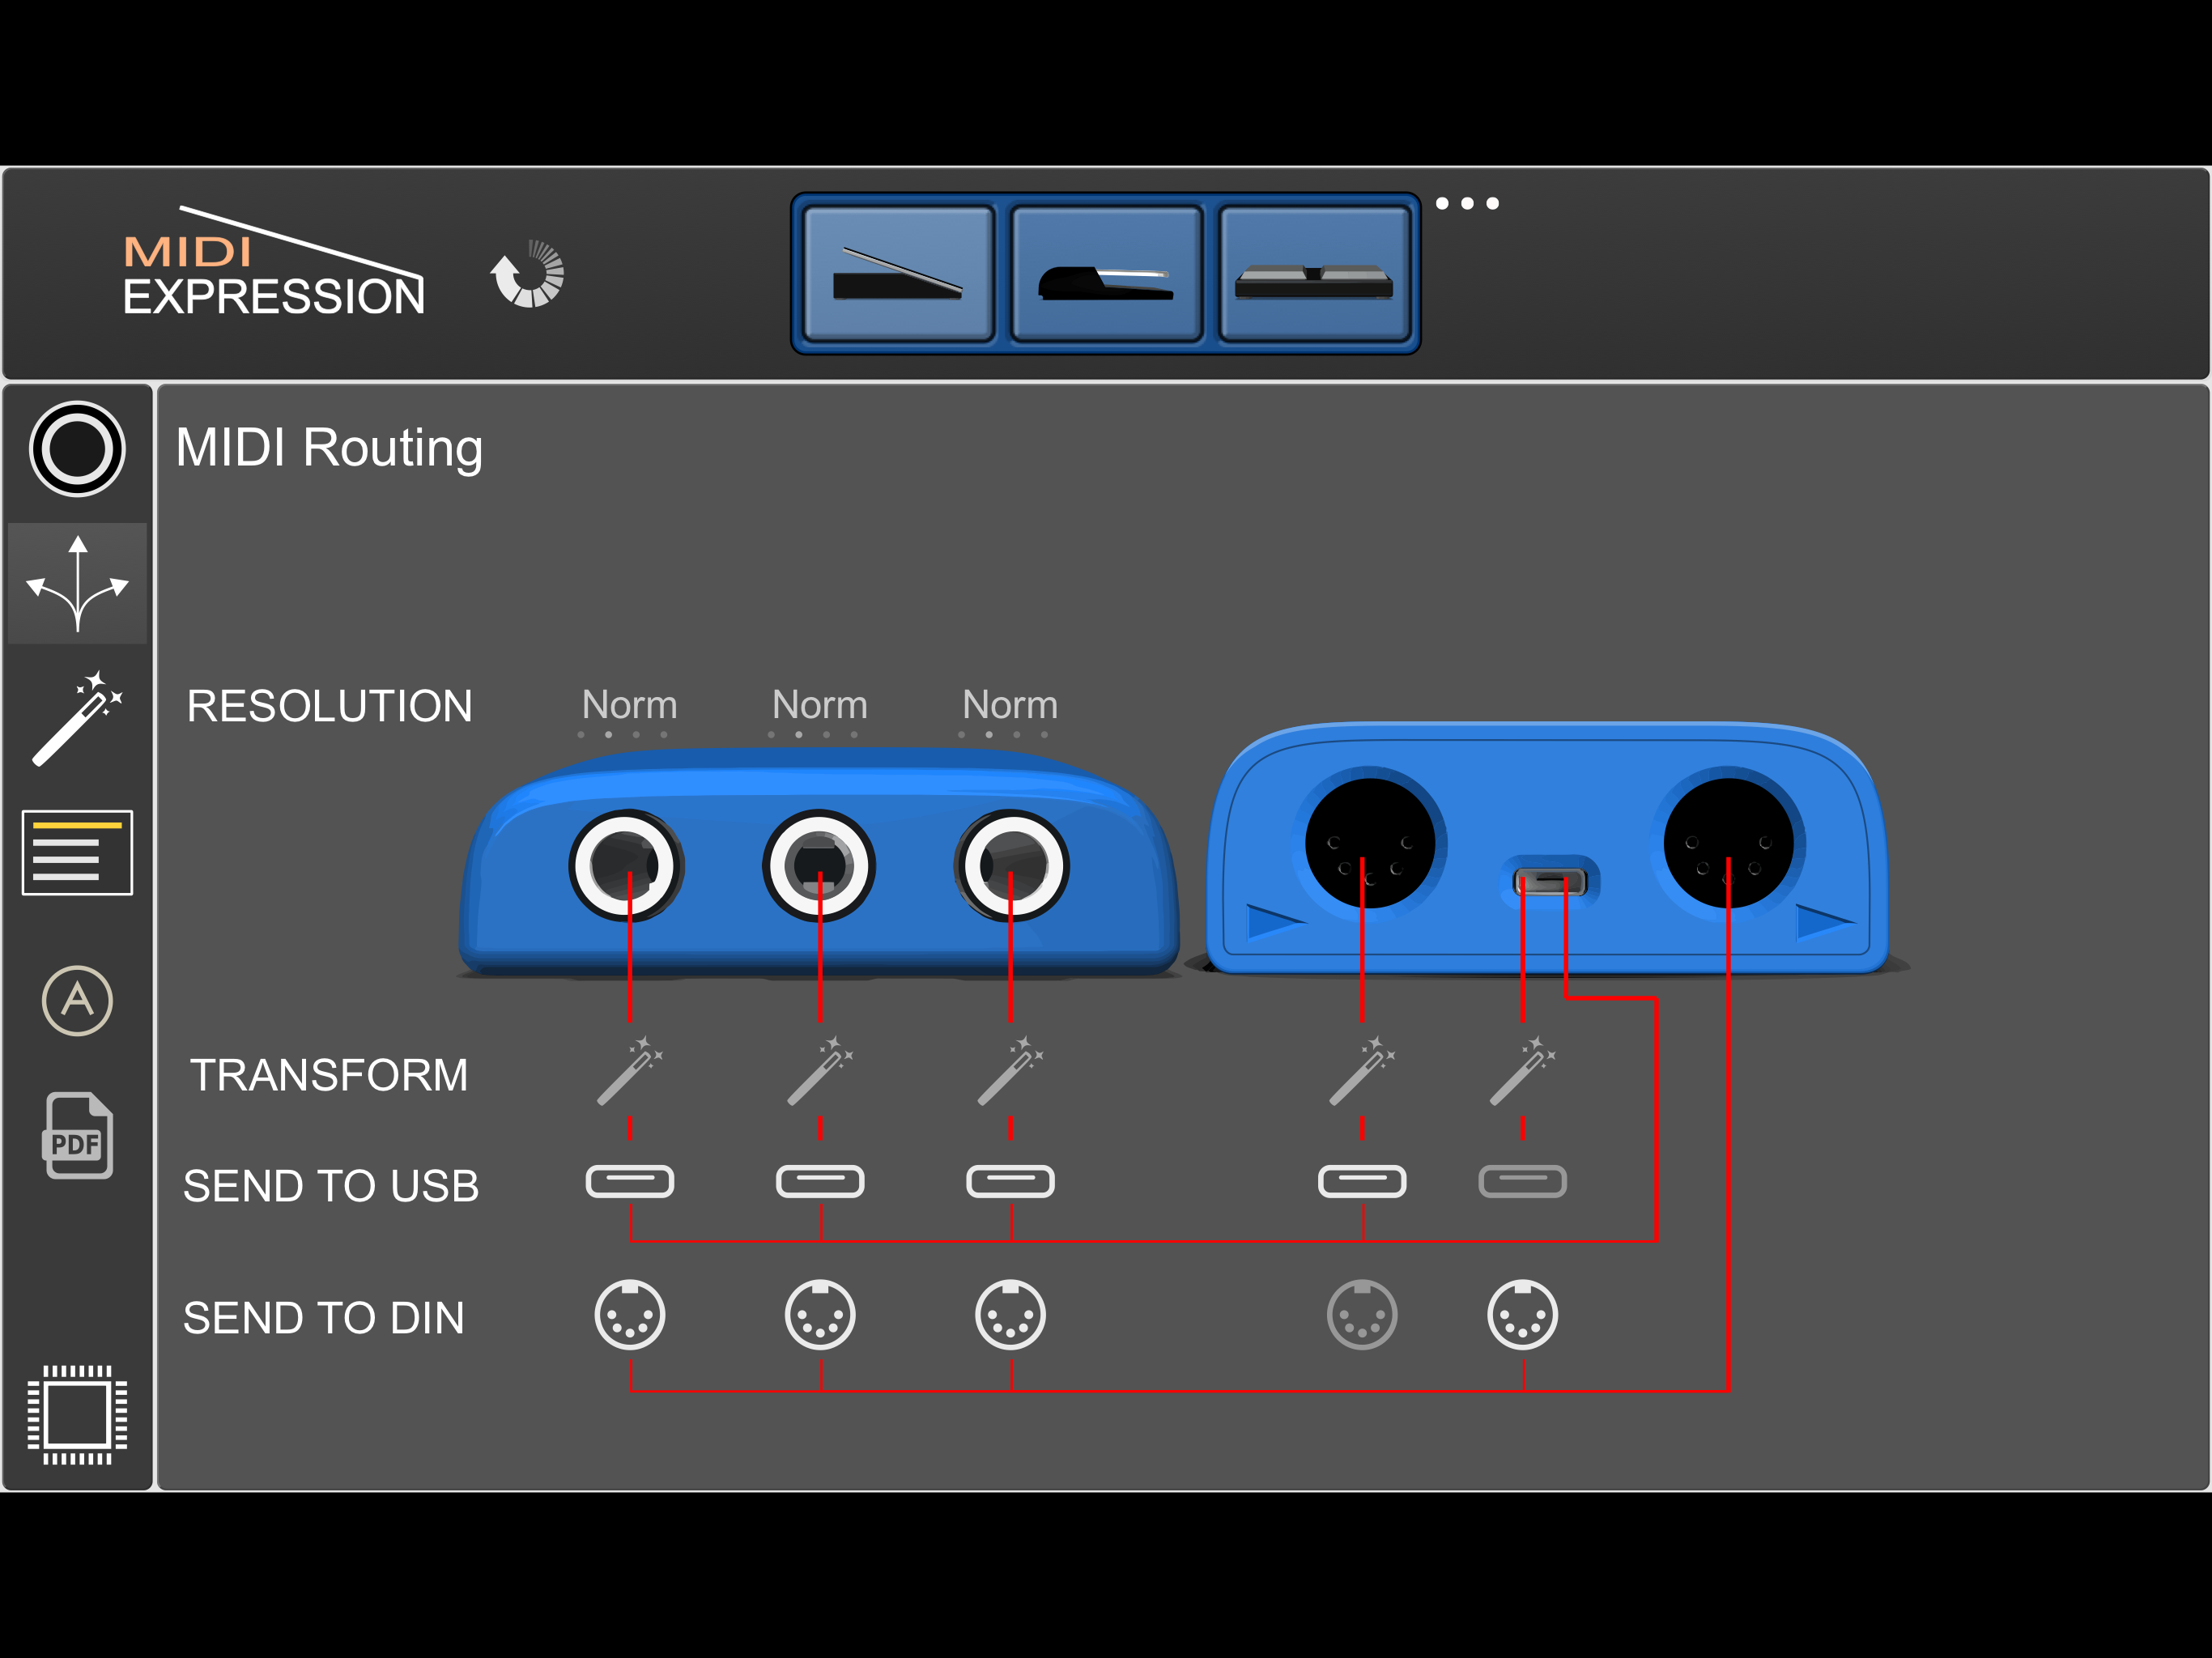This screenshot has height=1658, width=2212.
Task: Select the sustain pedal tab
Action: (1106, 274)
